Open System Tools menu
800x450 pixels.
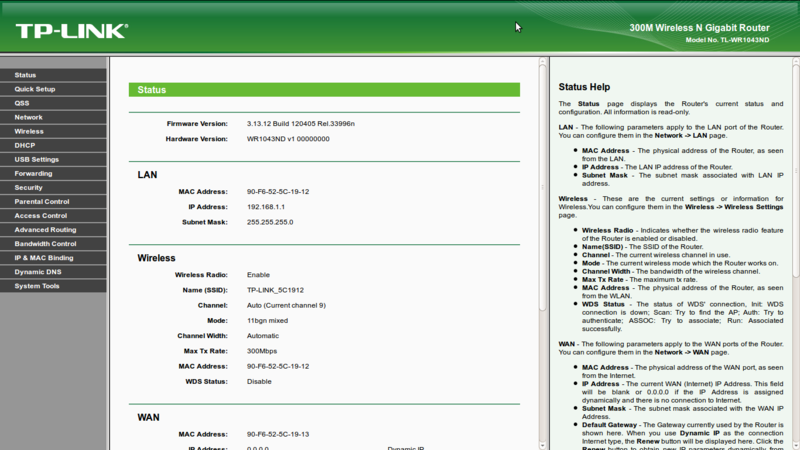coord(53,286)
